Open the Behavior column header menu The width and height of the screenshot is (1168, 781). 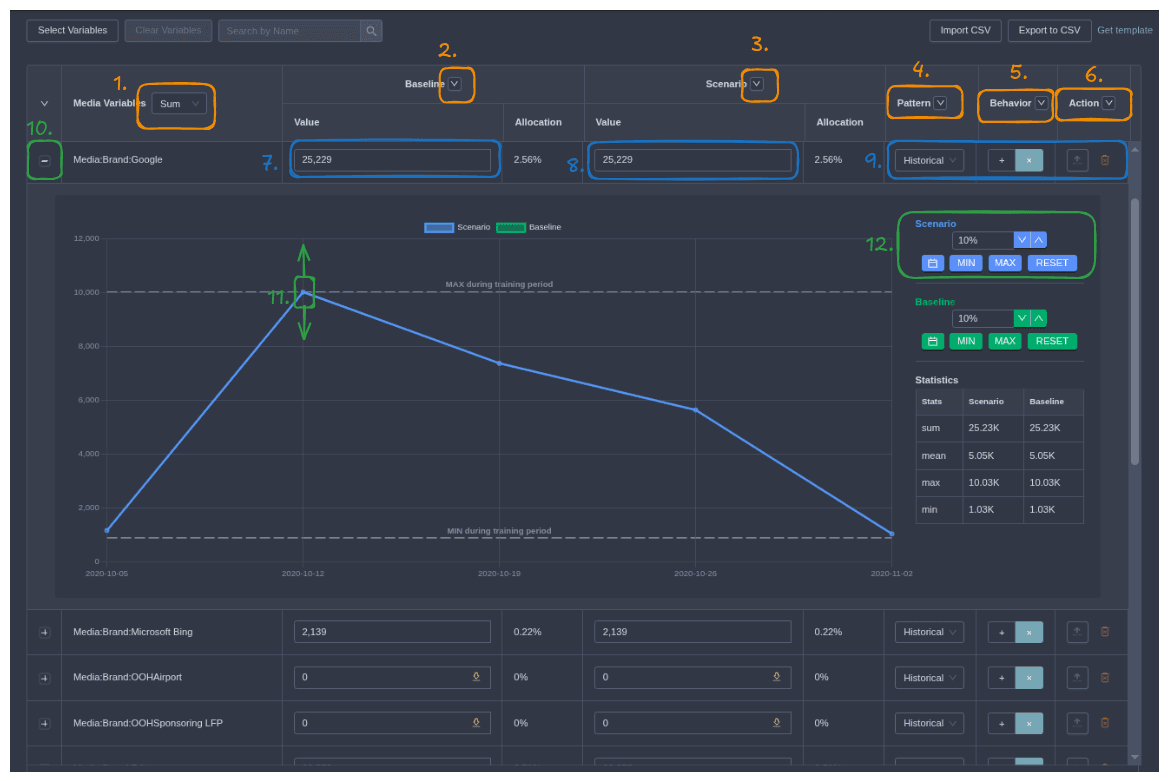pos(1041,103)
